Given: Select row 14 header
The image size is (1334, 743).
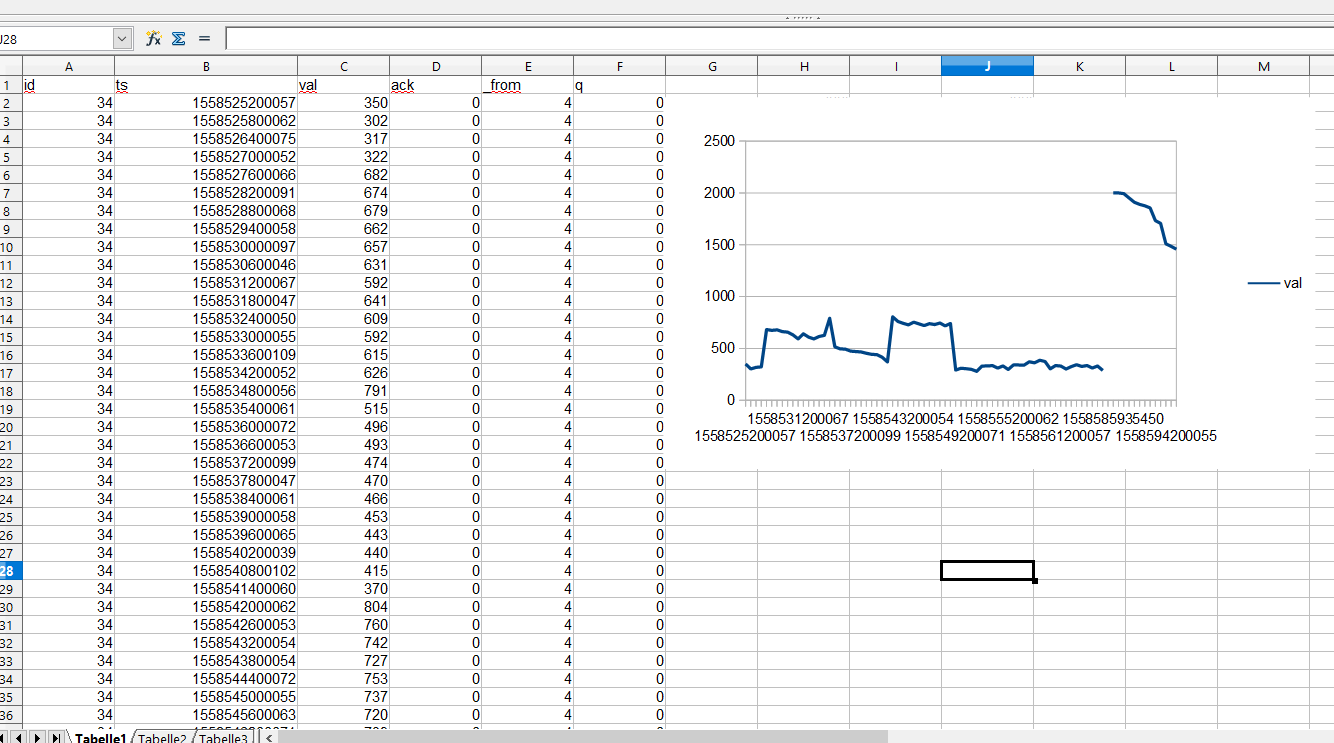Looking at the screenshot, I should pos(10,319).
